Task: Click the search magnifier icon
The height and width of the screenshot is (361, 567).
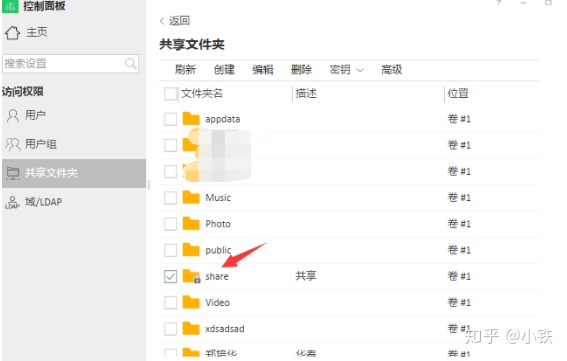Action: [130, 64]
